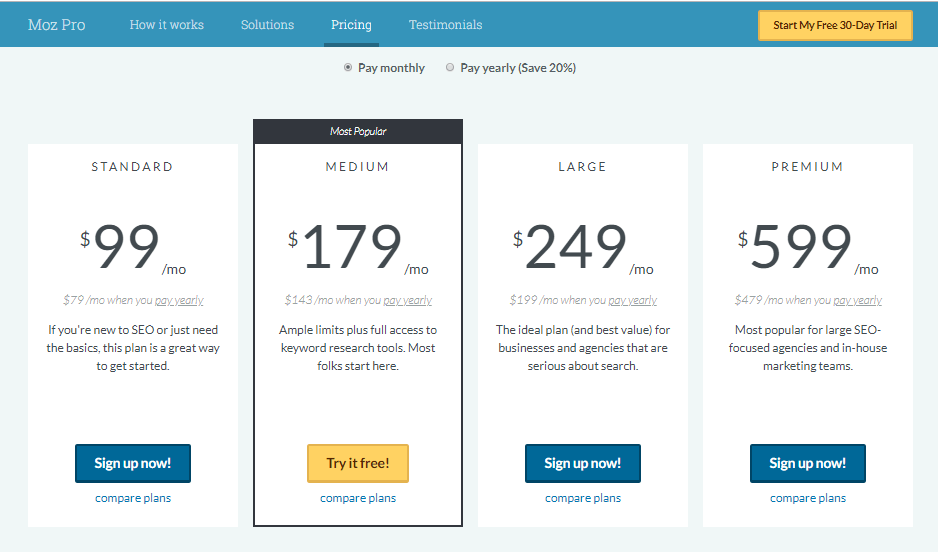This screenshot has height=552, width=938.
Task: Open the Solutions navigation item
Action: [267, 25]
